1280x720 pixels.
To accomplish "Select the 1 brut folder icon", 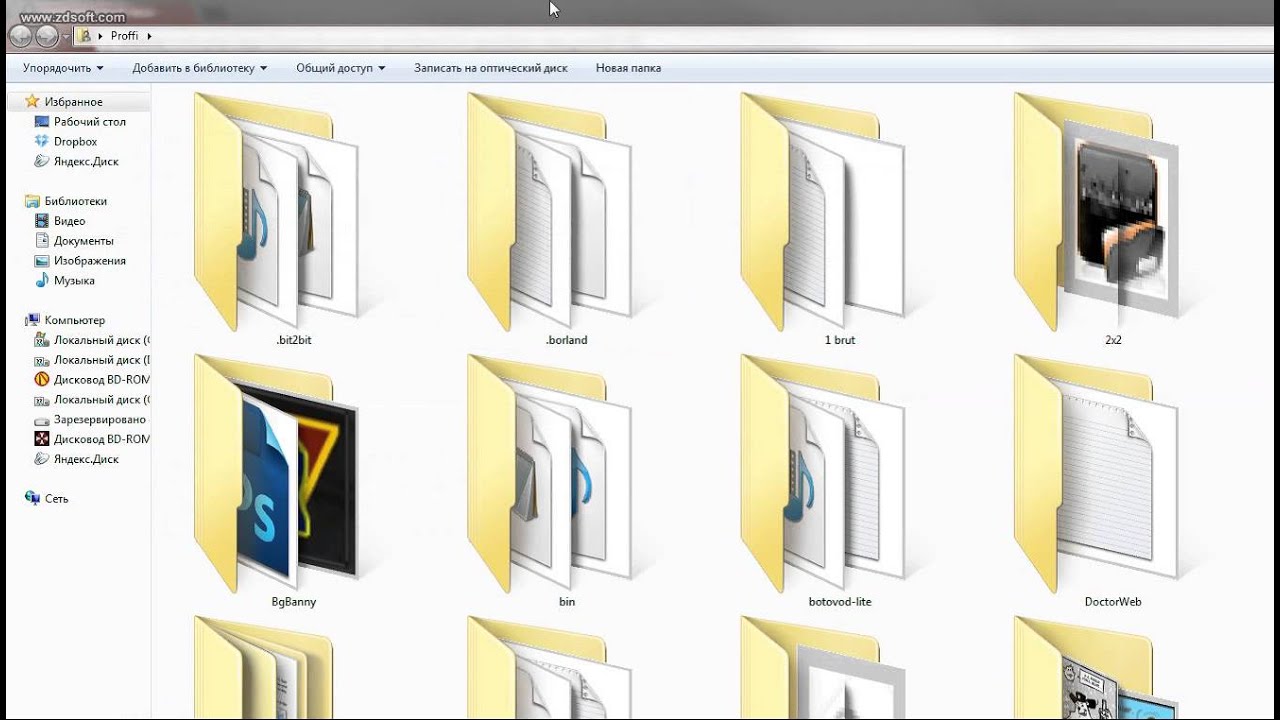I will [822, 212].
